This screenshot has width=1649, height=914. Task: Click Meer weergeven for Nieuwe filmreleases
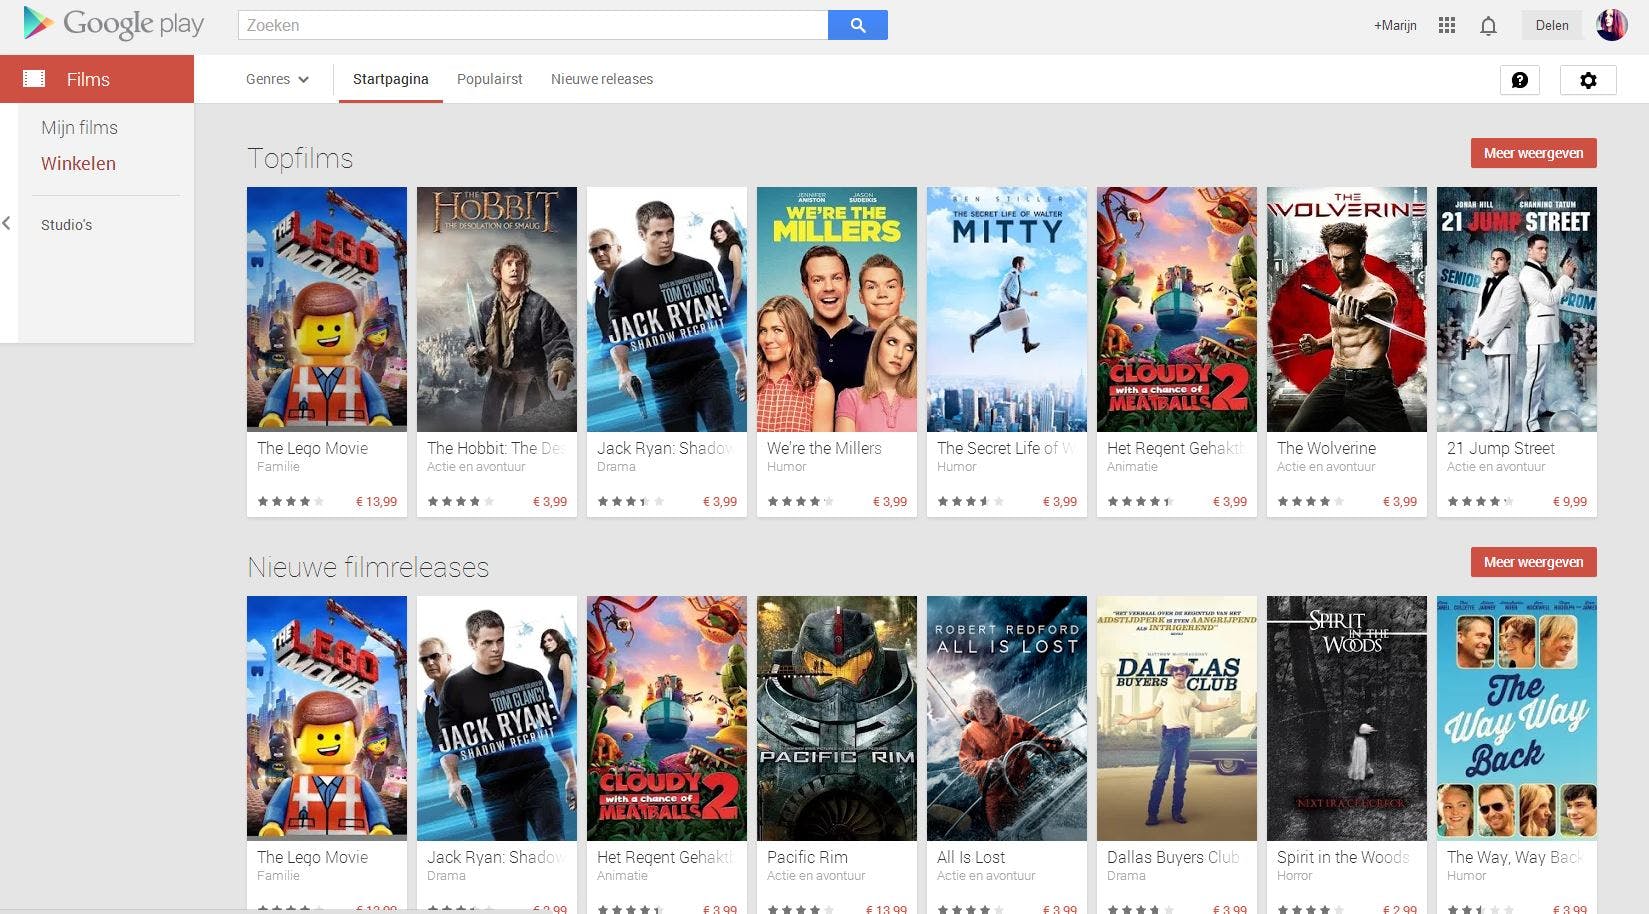[x=1533, y=561]
